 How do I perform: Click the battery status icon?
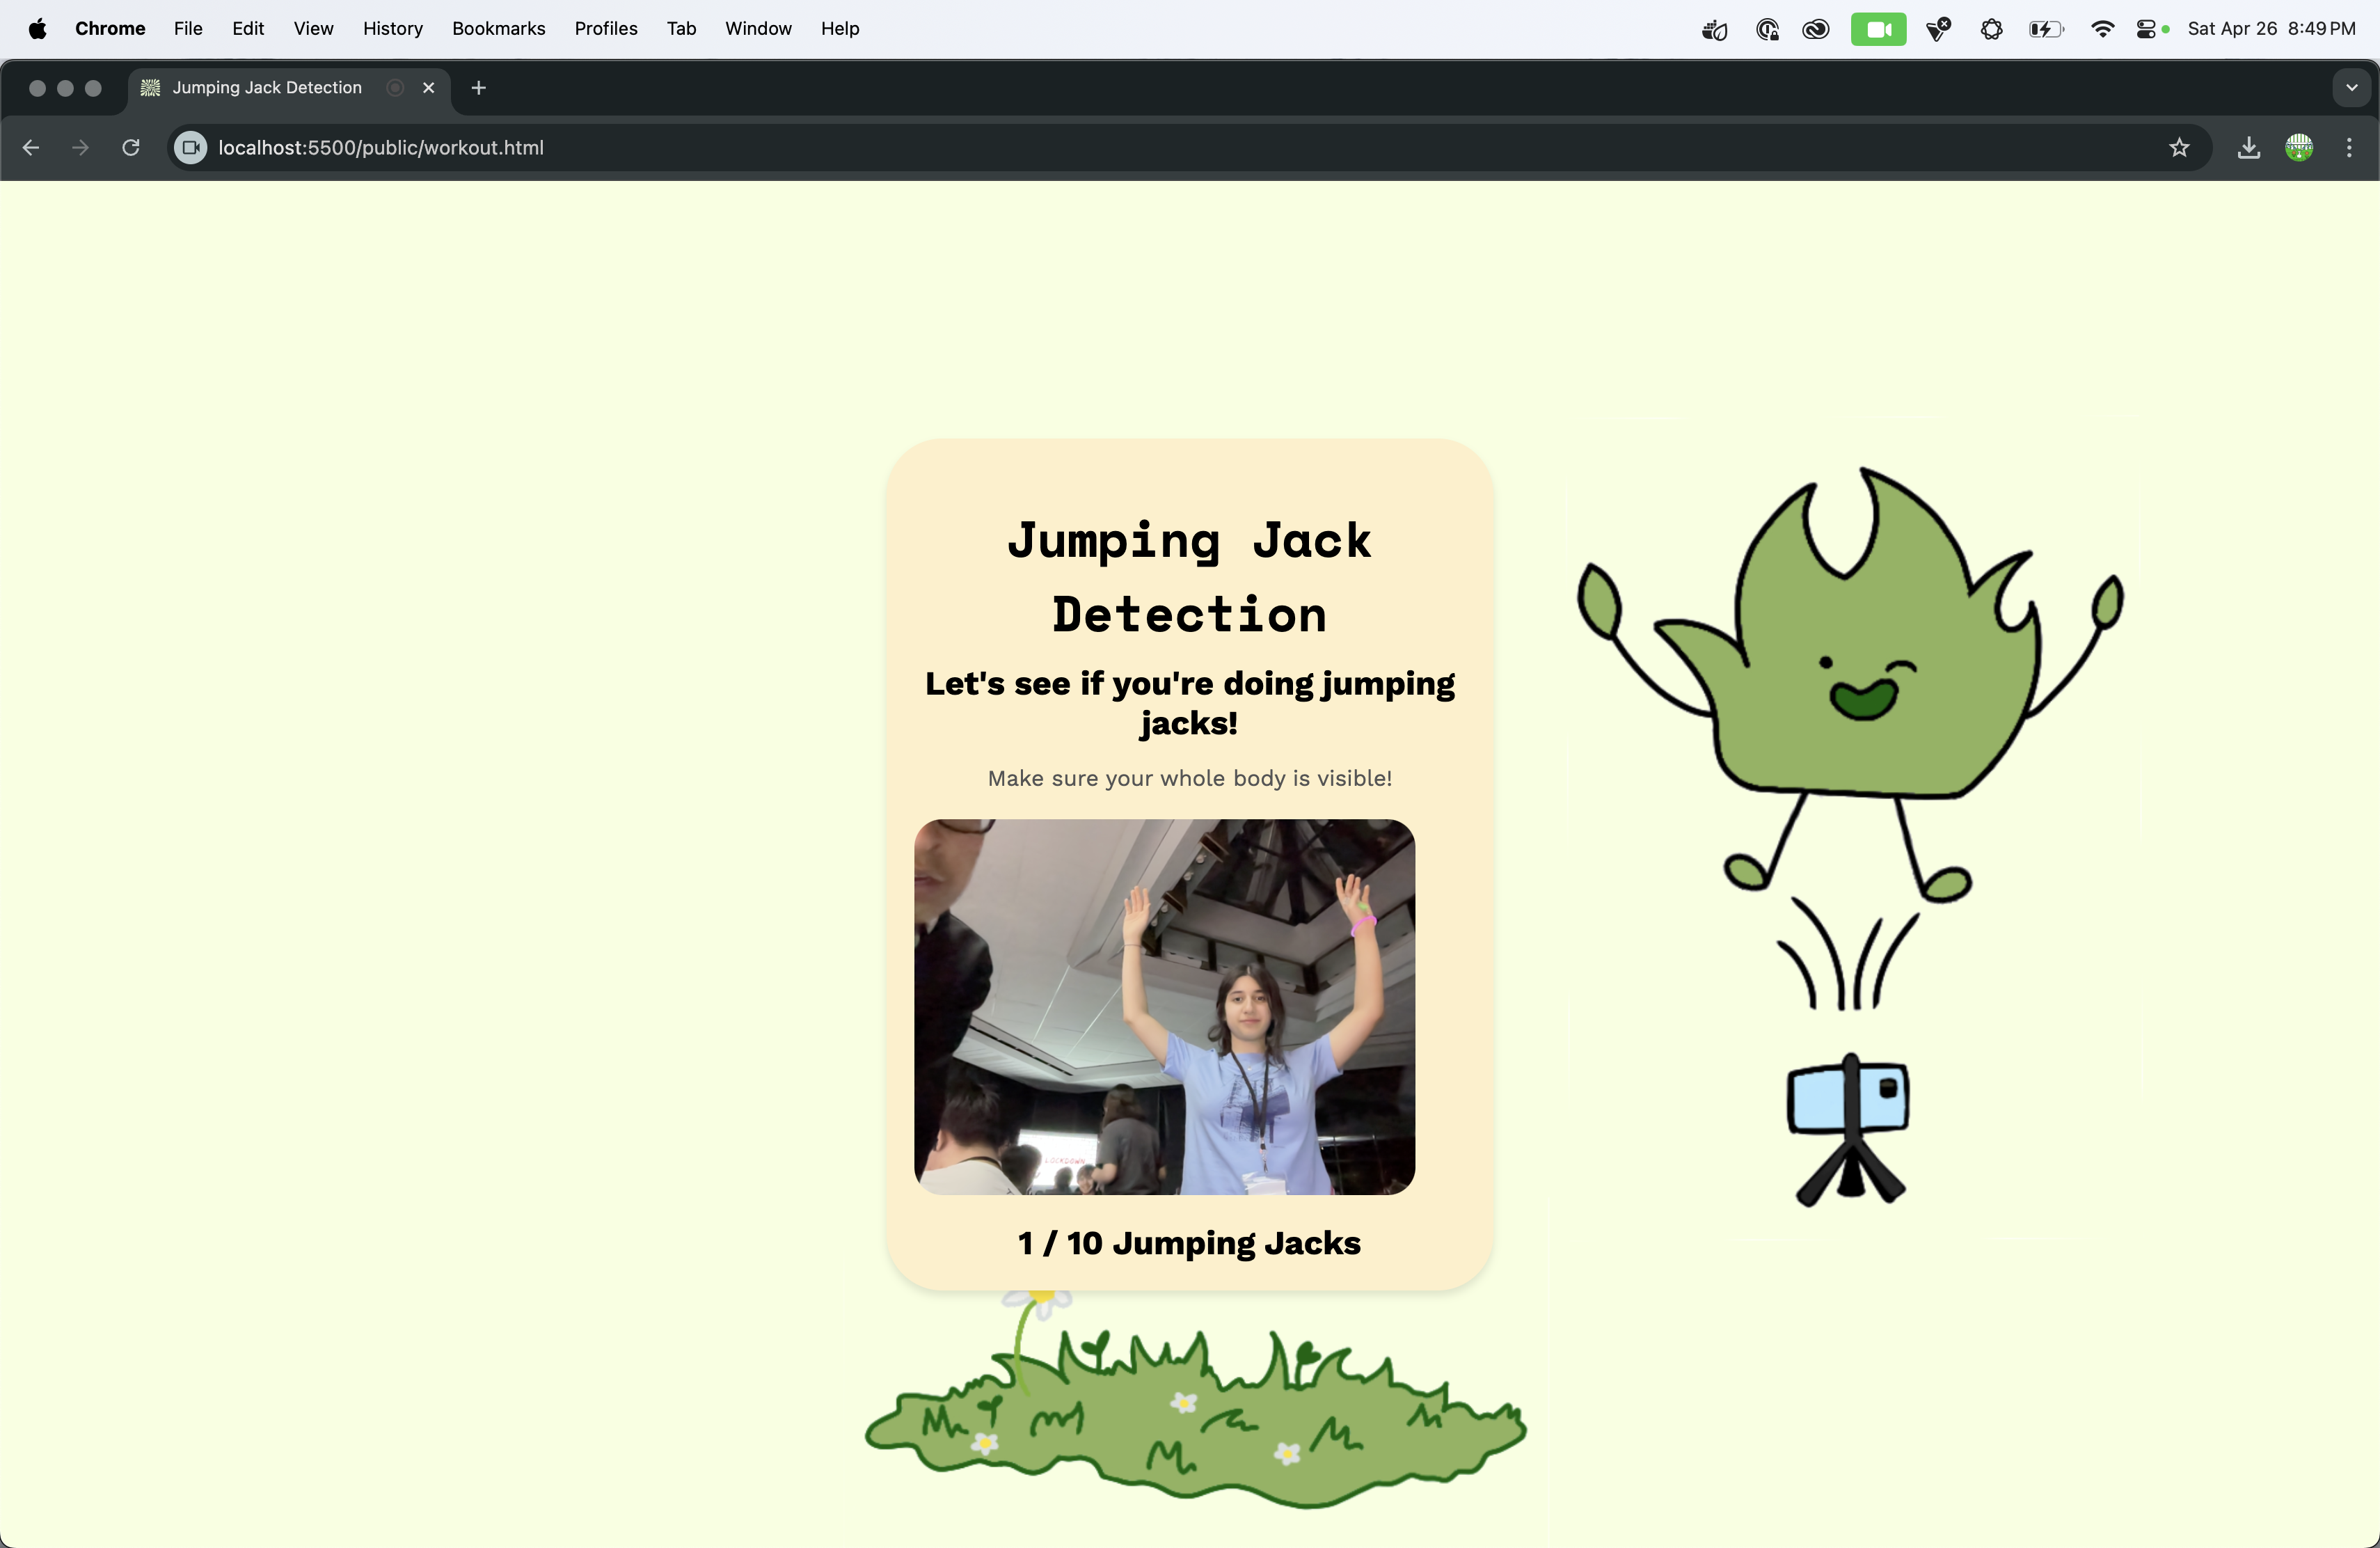2046,29
